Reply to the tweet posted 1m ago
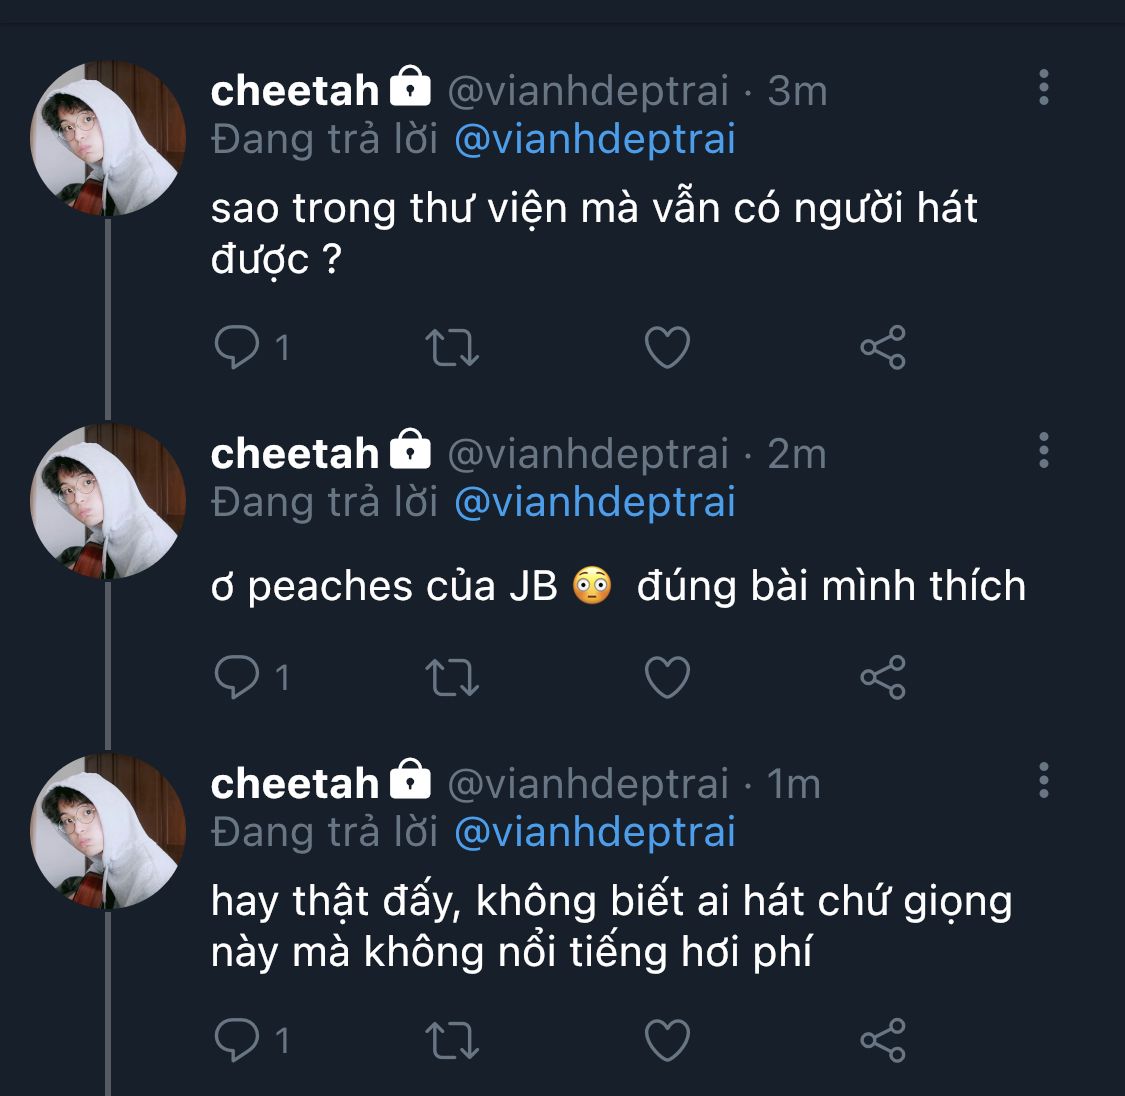 point(237,1041)
